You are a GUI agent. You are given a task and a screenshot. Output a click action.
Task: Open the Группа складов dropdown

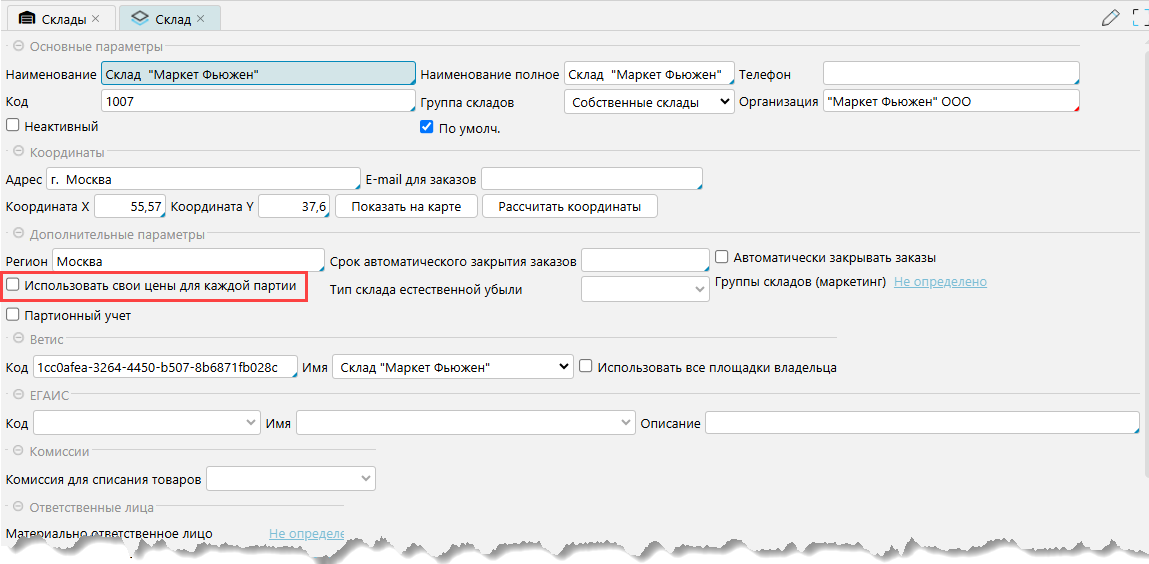pos(648,102)
